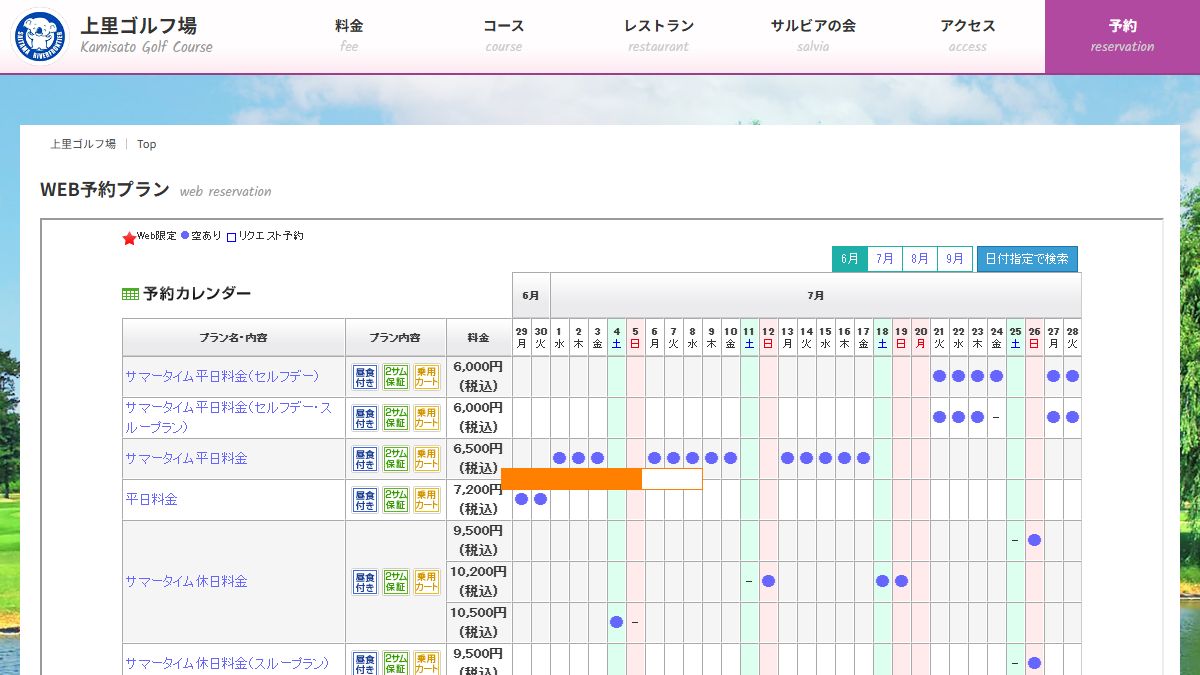Select July 21 availability dot for セルフデー 6,000円
The width and height of the screenshot is (1200, 675).
(x=939, y=376)
